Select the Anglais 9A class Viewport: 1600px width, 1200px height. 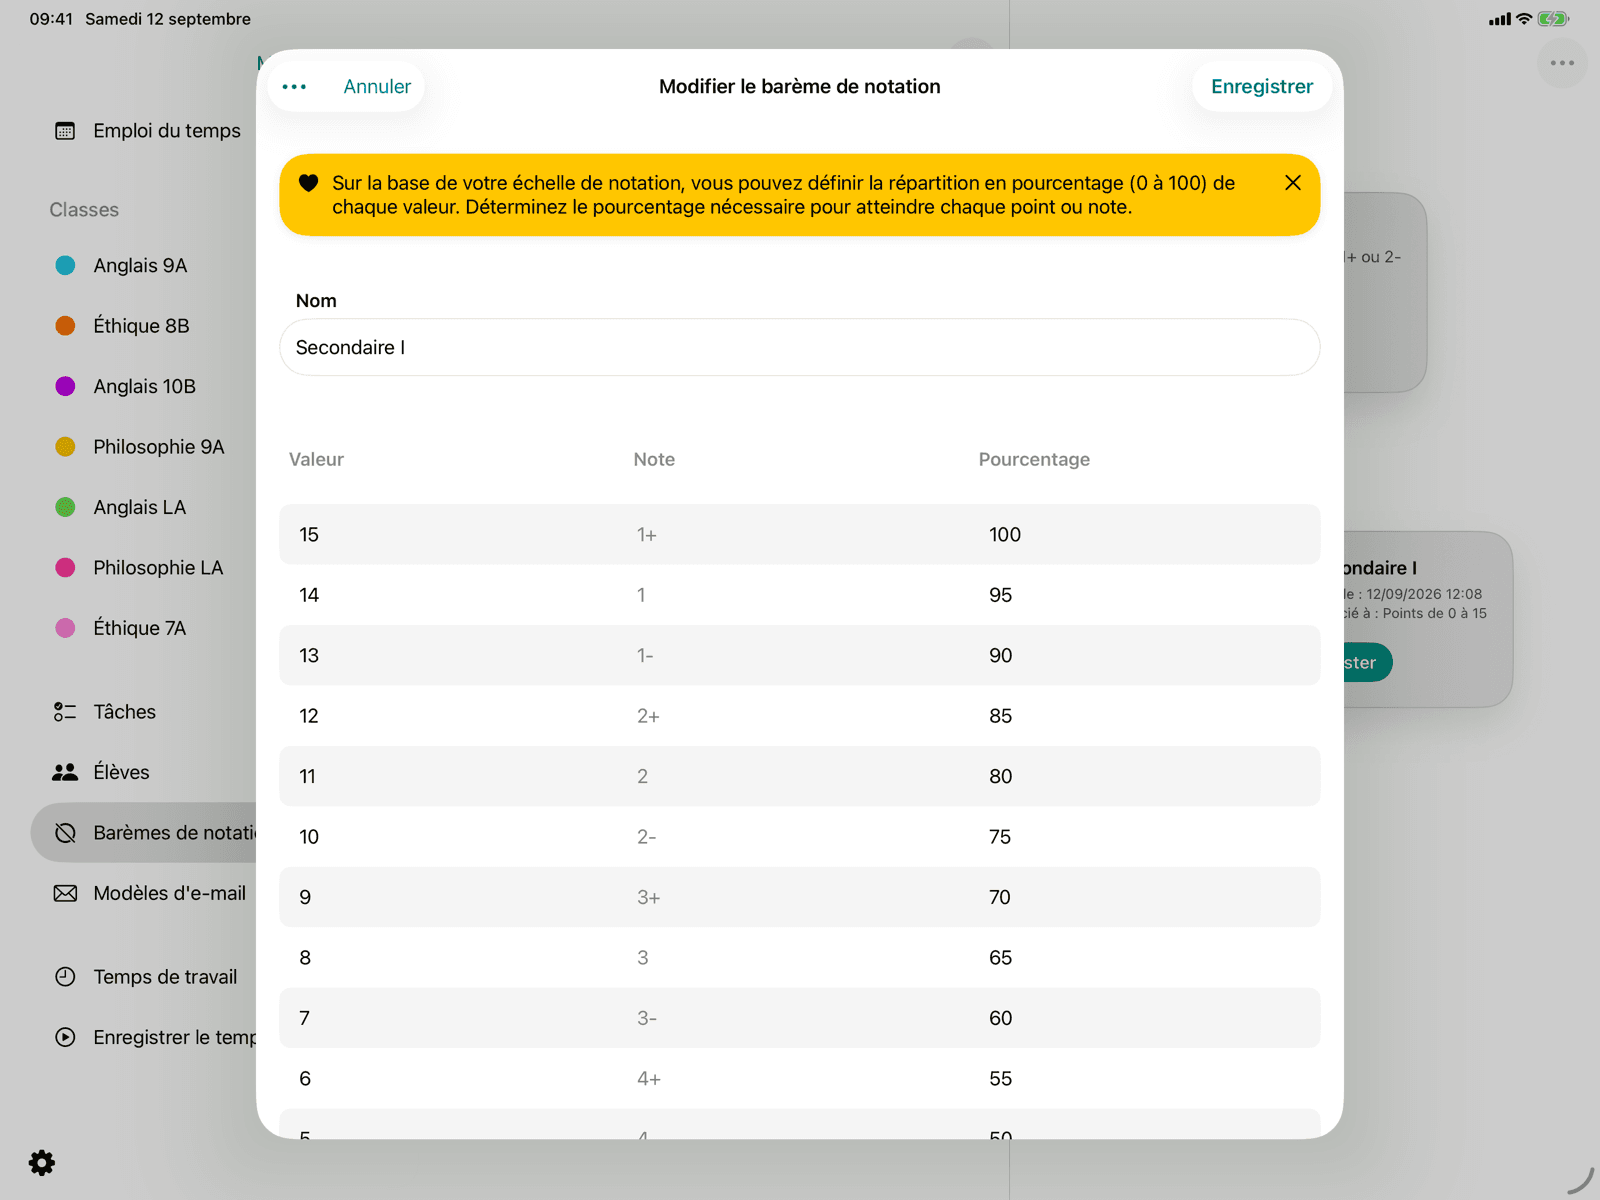point(140,265)
